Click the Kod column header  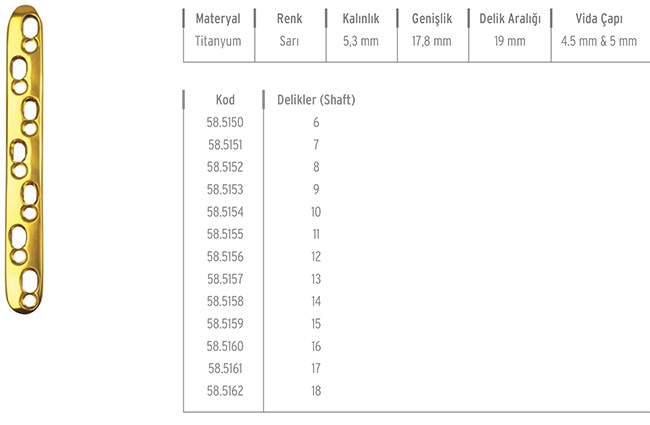tap(225, 100)
